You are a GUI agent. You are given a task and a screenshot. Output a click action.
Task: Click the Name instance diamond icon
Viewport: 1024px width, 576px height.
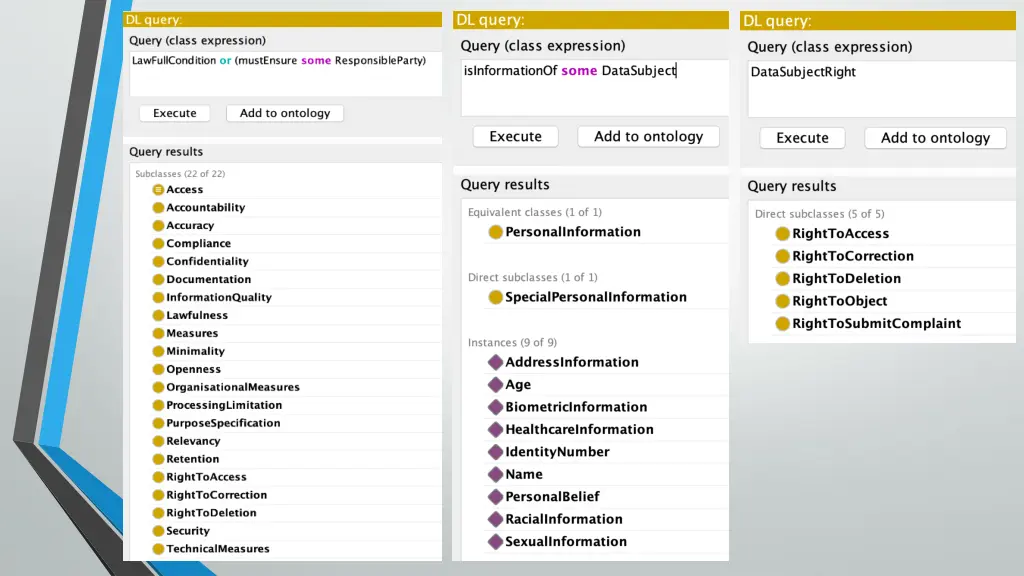495,474
